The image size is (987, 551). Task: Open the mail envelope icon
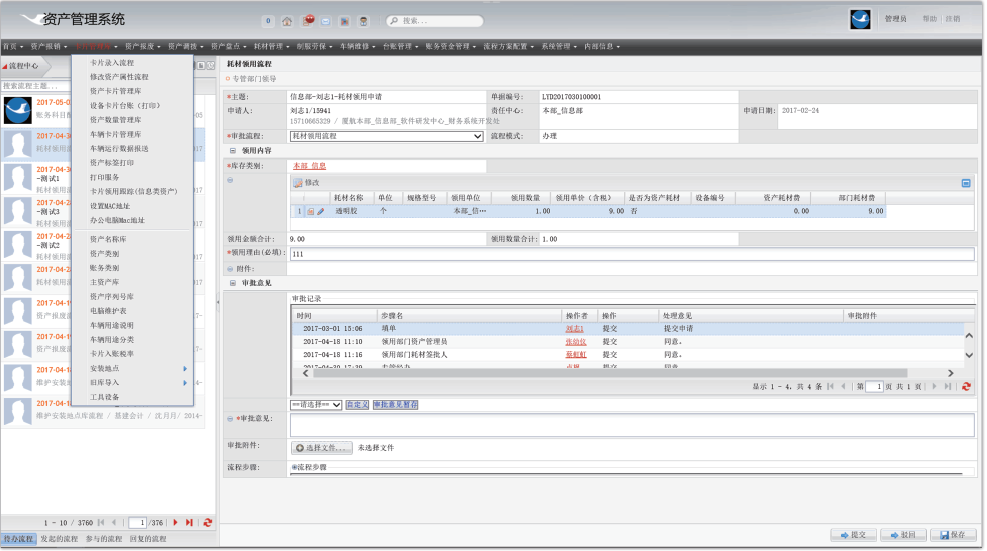325,21
